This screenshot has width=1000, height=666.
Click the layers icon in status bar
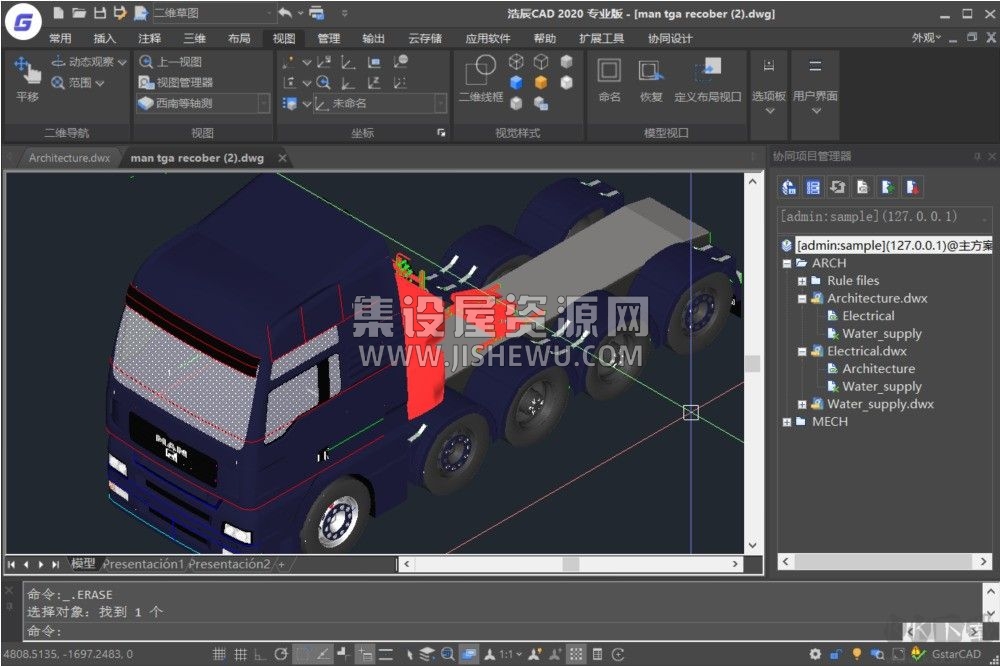(x=426, y=654)
